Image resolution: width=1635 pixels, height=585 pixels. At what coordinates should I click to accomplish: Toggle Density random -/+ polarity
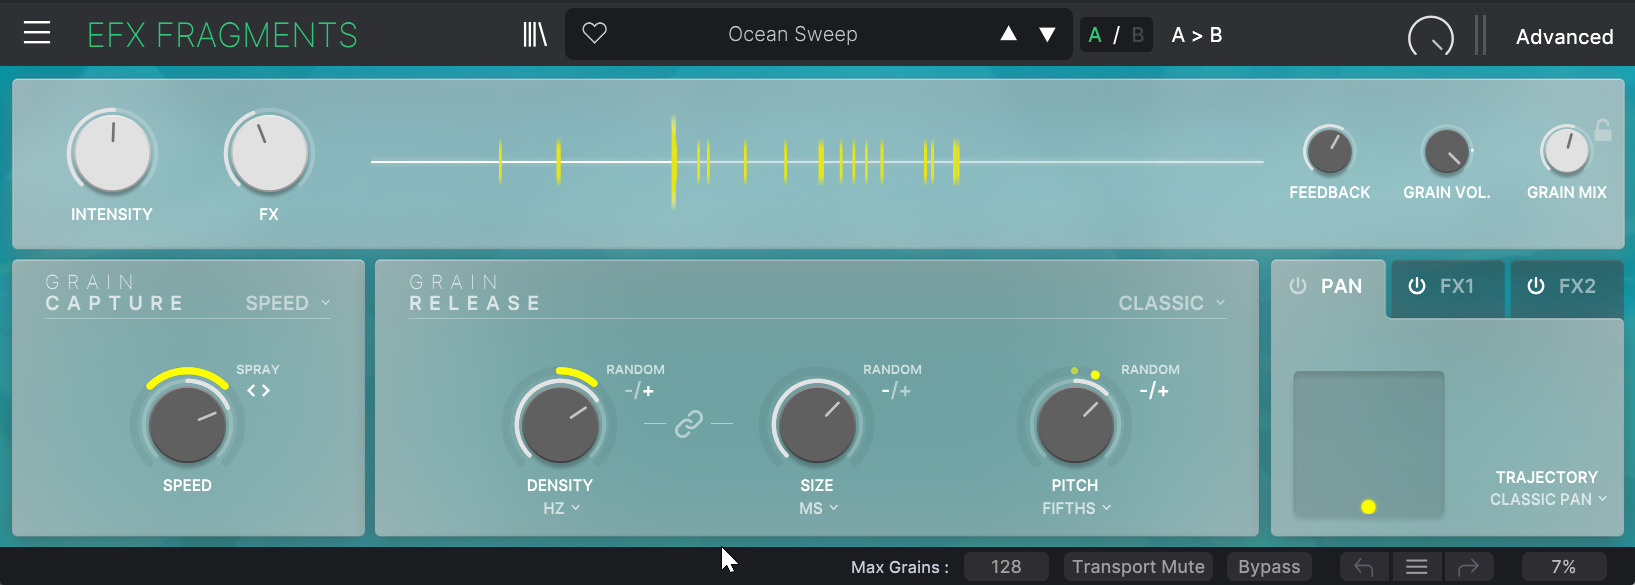639,391
